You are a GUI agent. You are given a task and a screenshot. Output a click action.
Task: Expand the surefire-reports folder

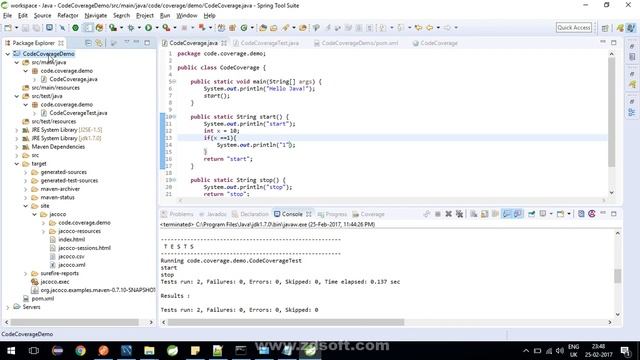coord(26,273)
